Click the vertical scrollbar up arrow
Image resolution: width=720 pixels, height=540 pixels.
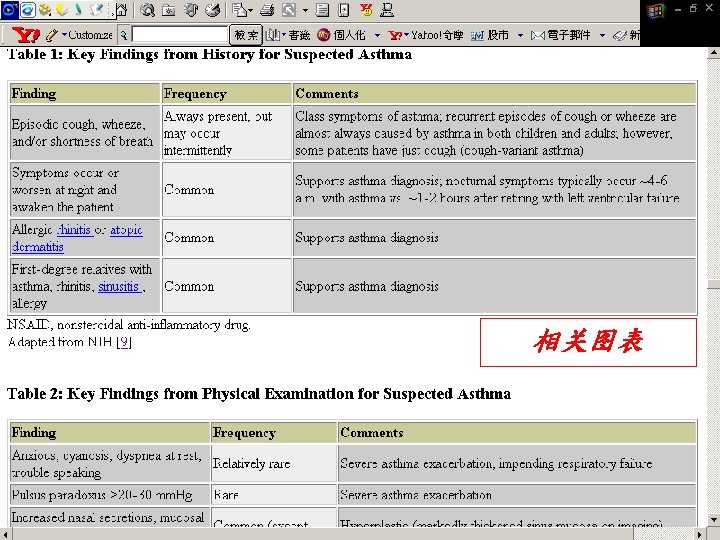pos(713,52)
